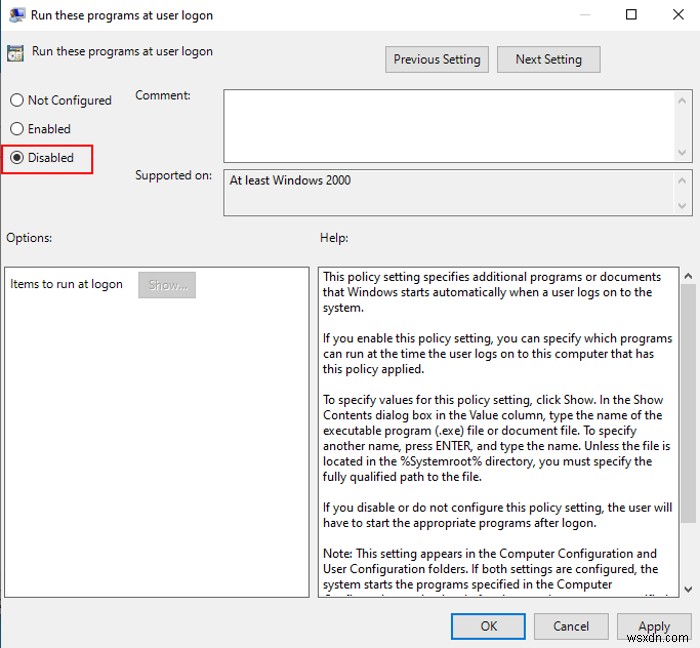The height and width of the screenshot is (648, 700).
Task: Apply the policy changes
Action: point(654,626)
